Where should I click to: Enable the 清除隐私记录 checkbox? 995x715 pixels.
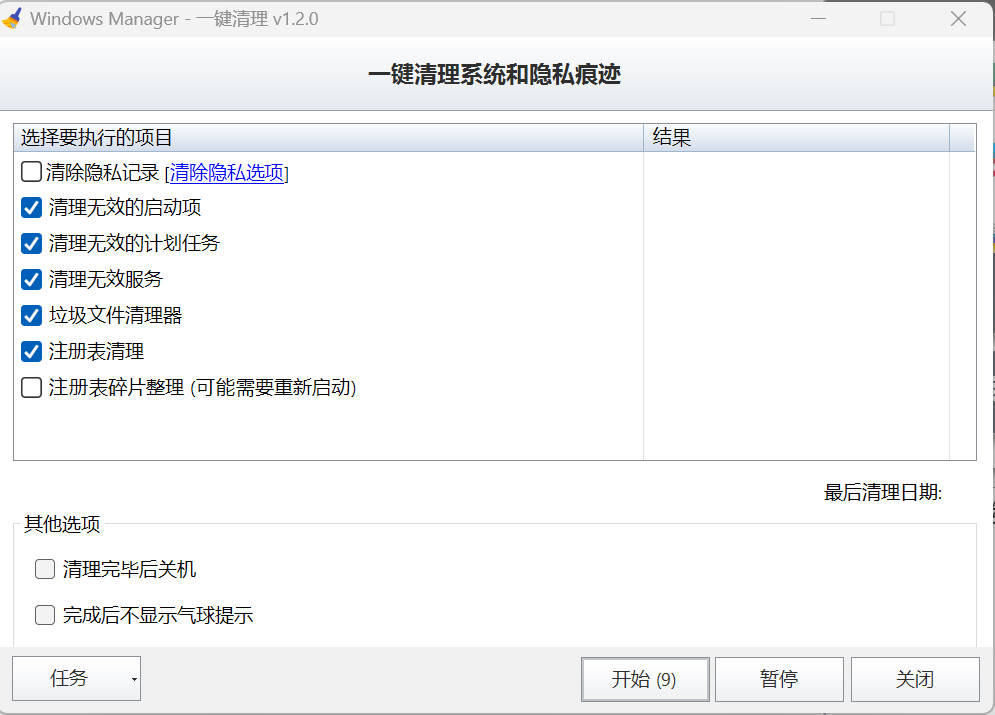tap(32, 172)
